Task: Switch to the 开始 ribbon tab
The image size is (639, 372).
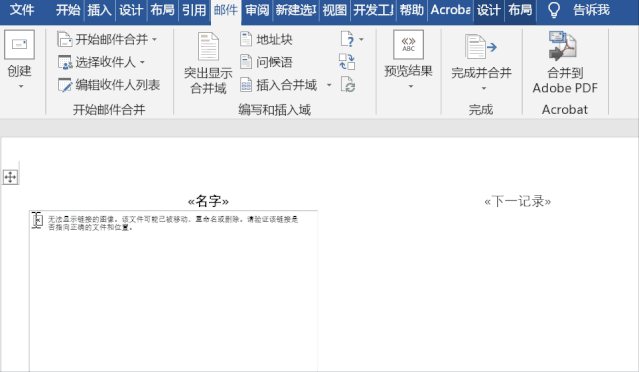Action: pyautogui.click(x=68, y=10)
